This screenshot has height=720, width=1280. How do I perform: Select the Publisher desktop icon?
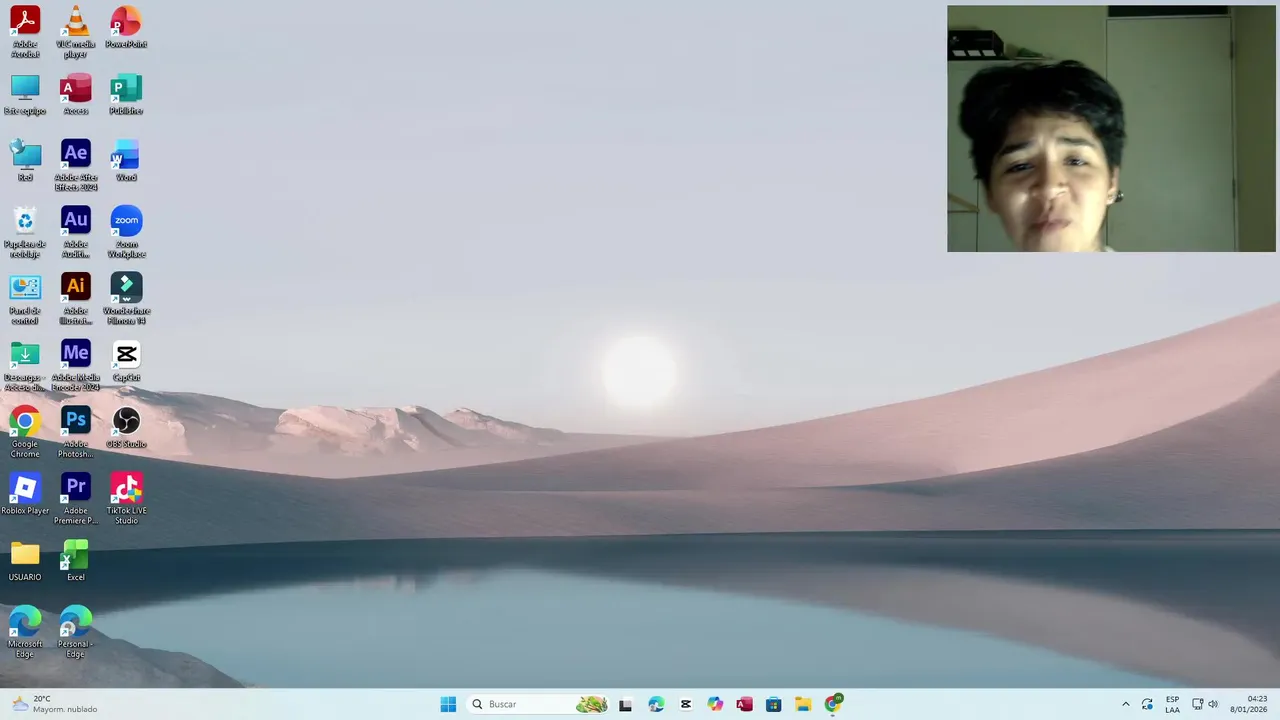point(126,94)
